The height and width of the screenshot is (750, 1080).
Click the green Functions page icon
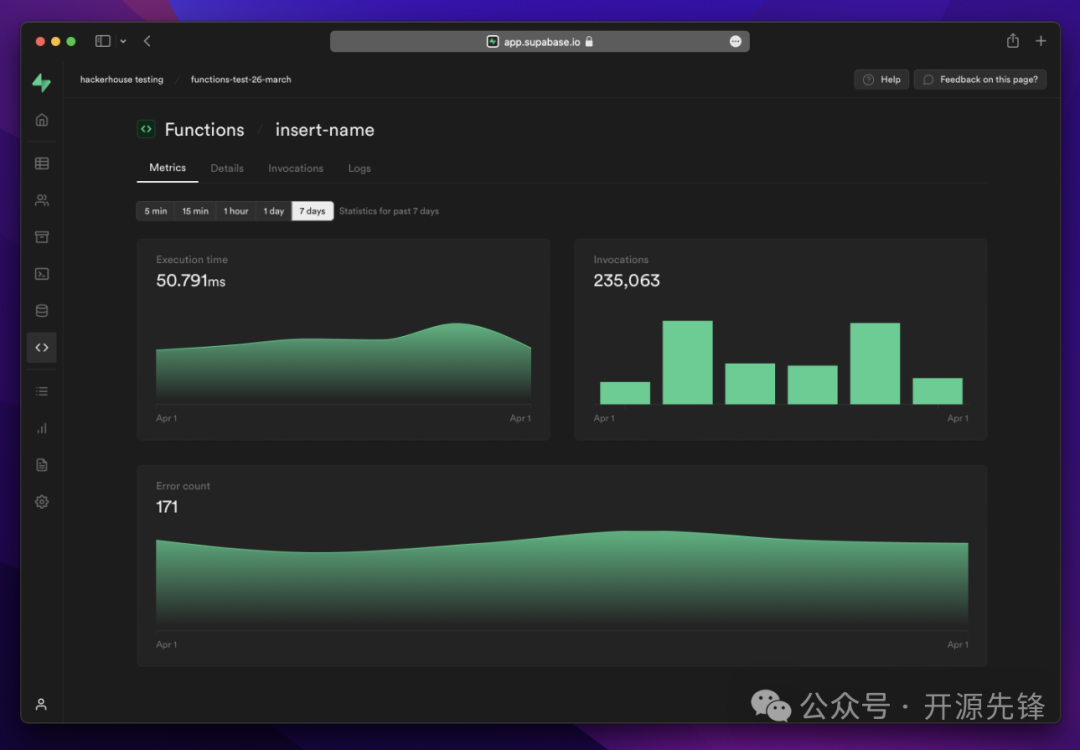[146, 129]
